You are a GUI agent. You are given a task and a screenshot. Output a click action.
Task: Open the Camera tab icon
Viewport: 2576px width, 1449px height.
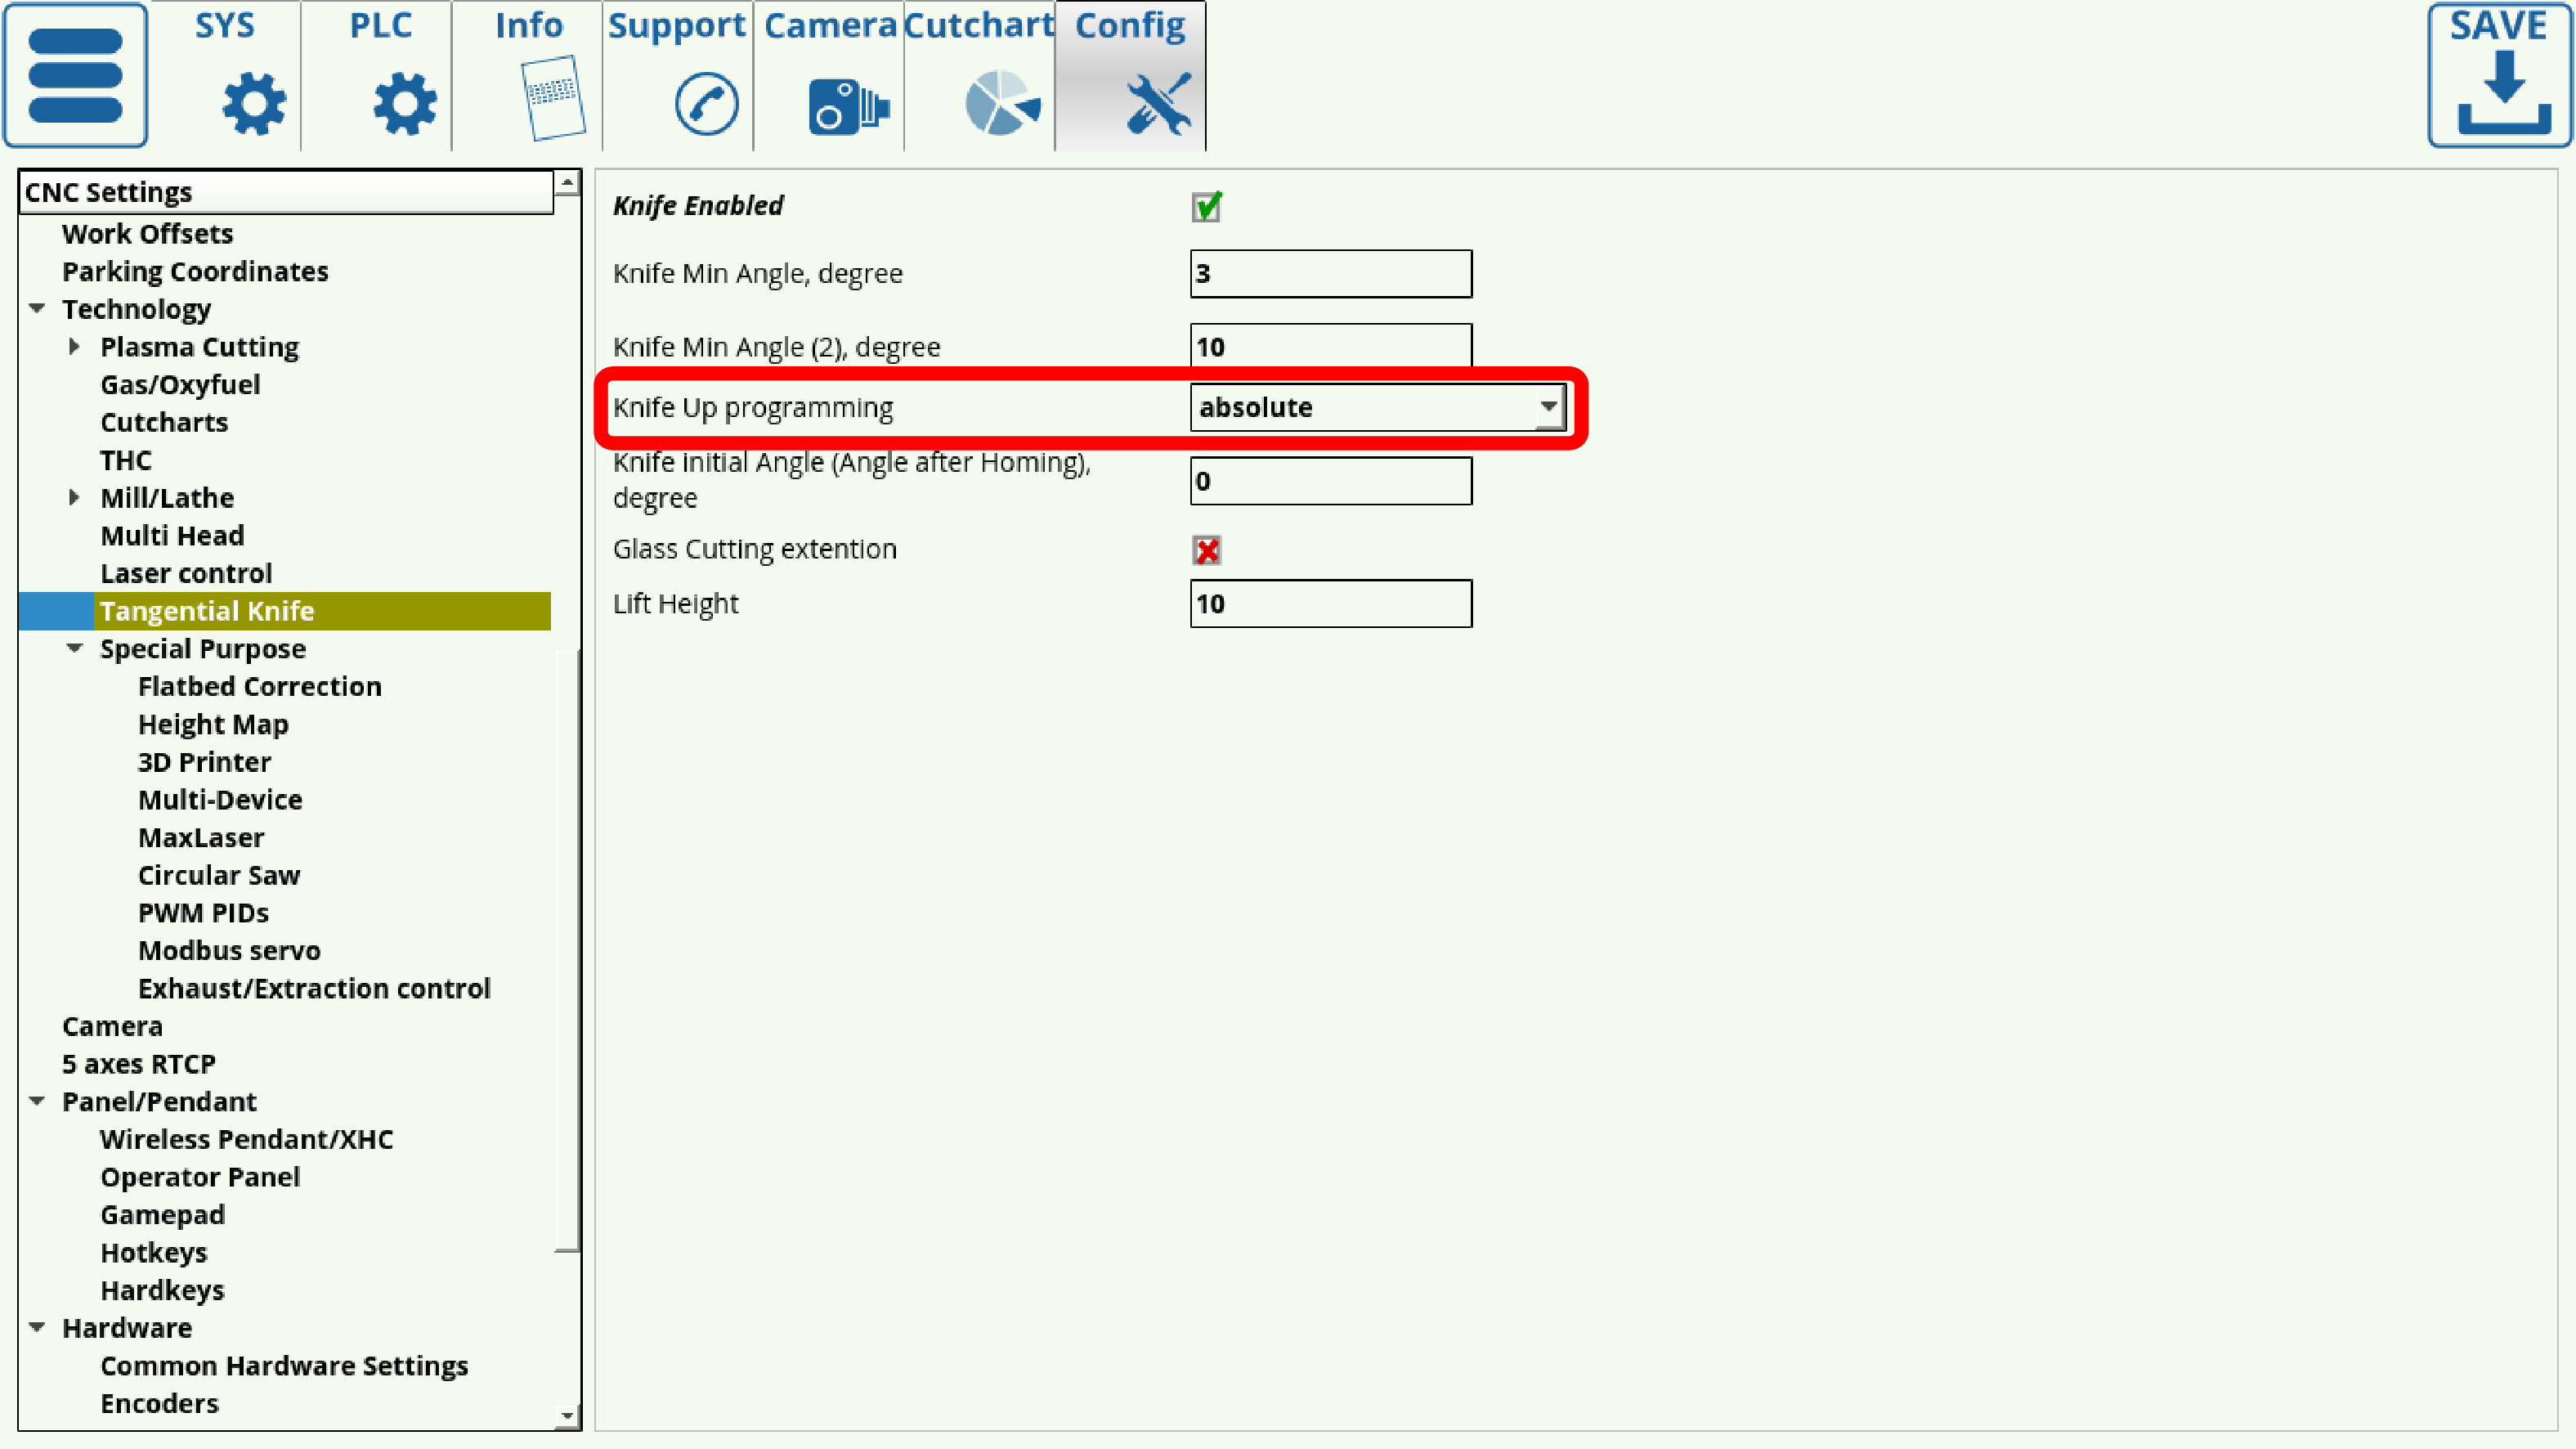click(847, 105)
